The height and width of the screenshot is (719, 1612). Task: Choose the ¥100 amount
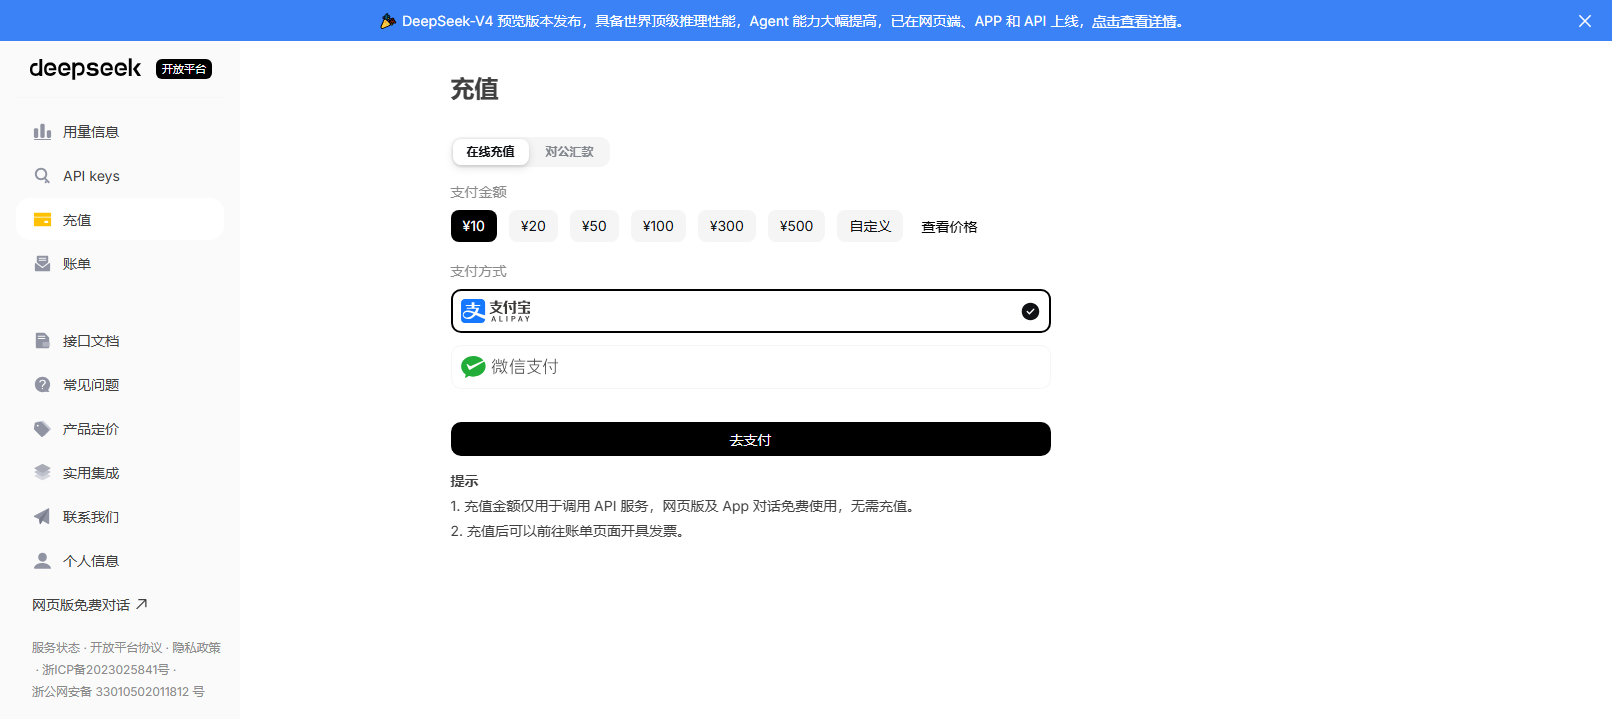pos(658,226)
